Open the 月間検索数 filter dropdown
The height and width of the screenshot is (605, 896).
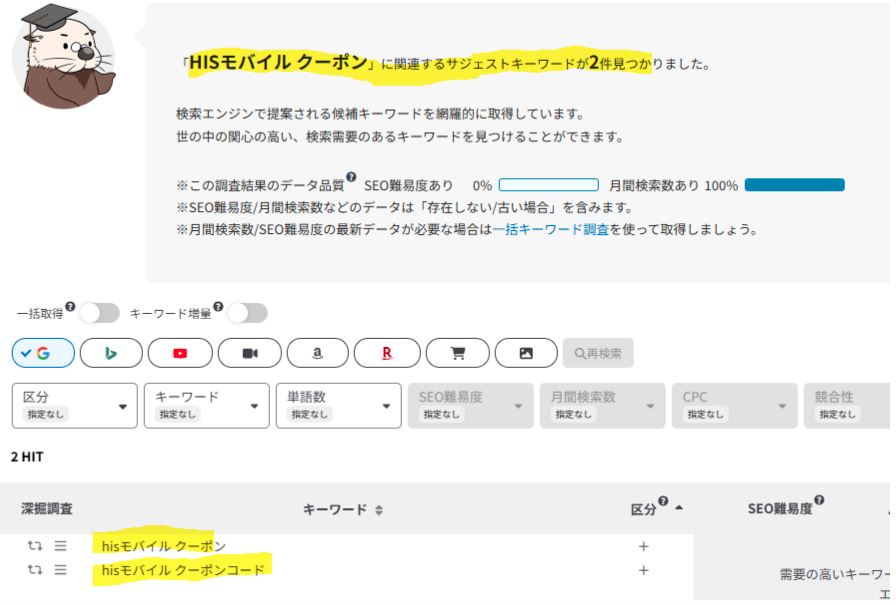[x=602, y=406]
